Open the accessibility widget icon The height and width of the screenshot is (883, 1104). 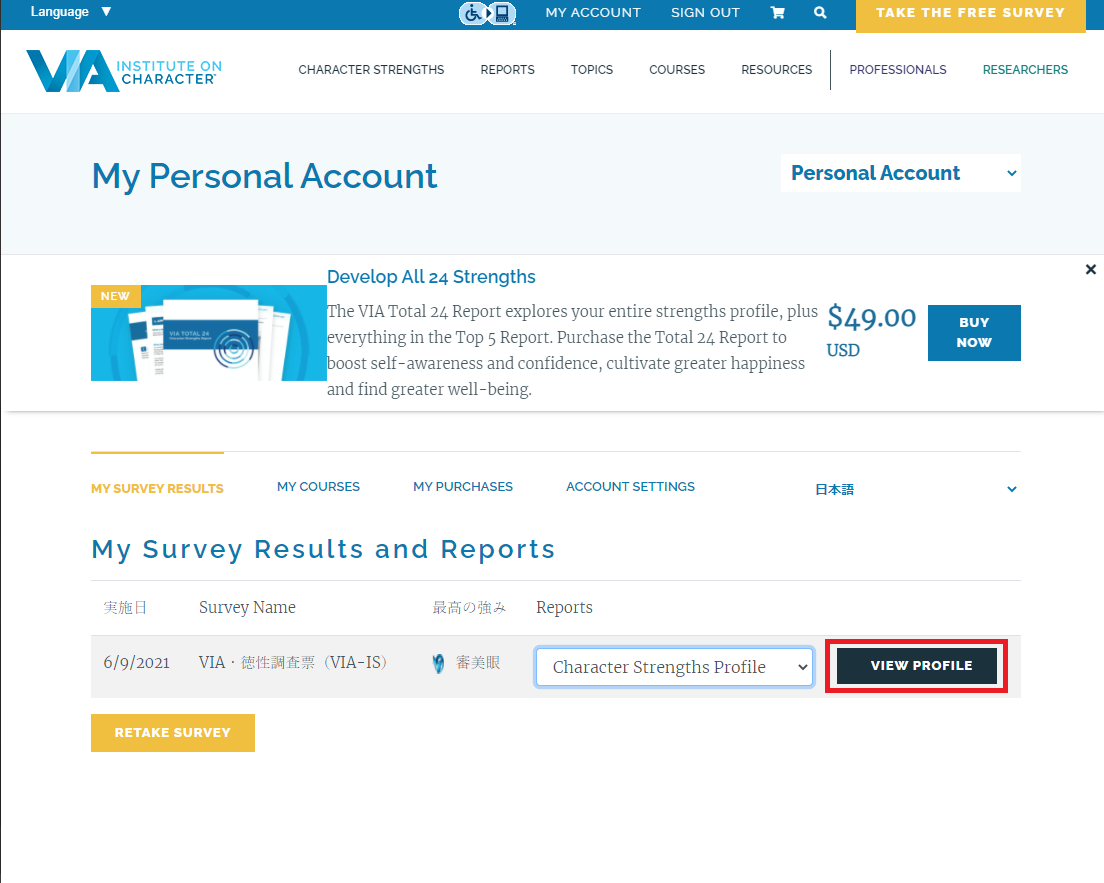[x=487, y=14]
